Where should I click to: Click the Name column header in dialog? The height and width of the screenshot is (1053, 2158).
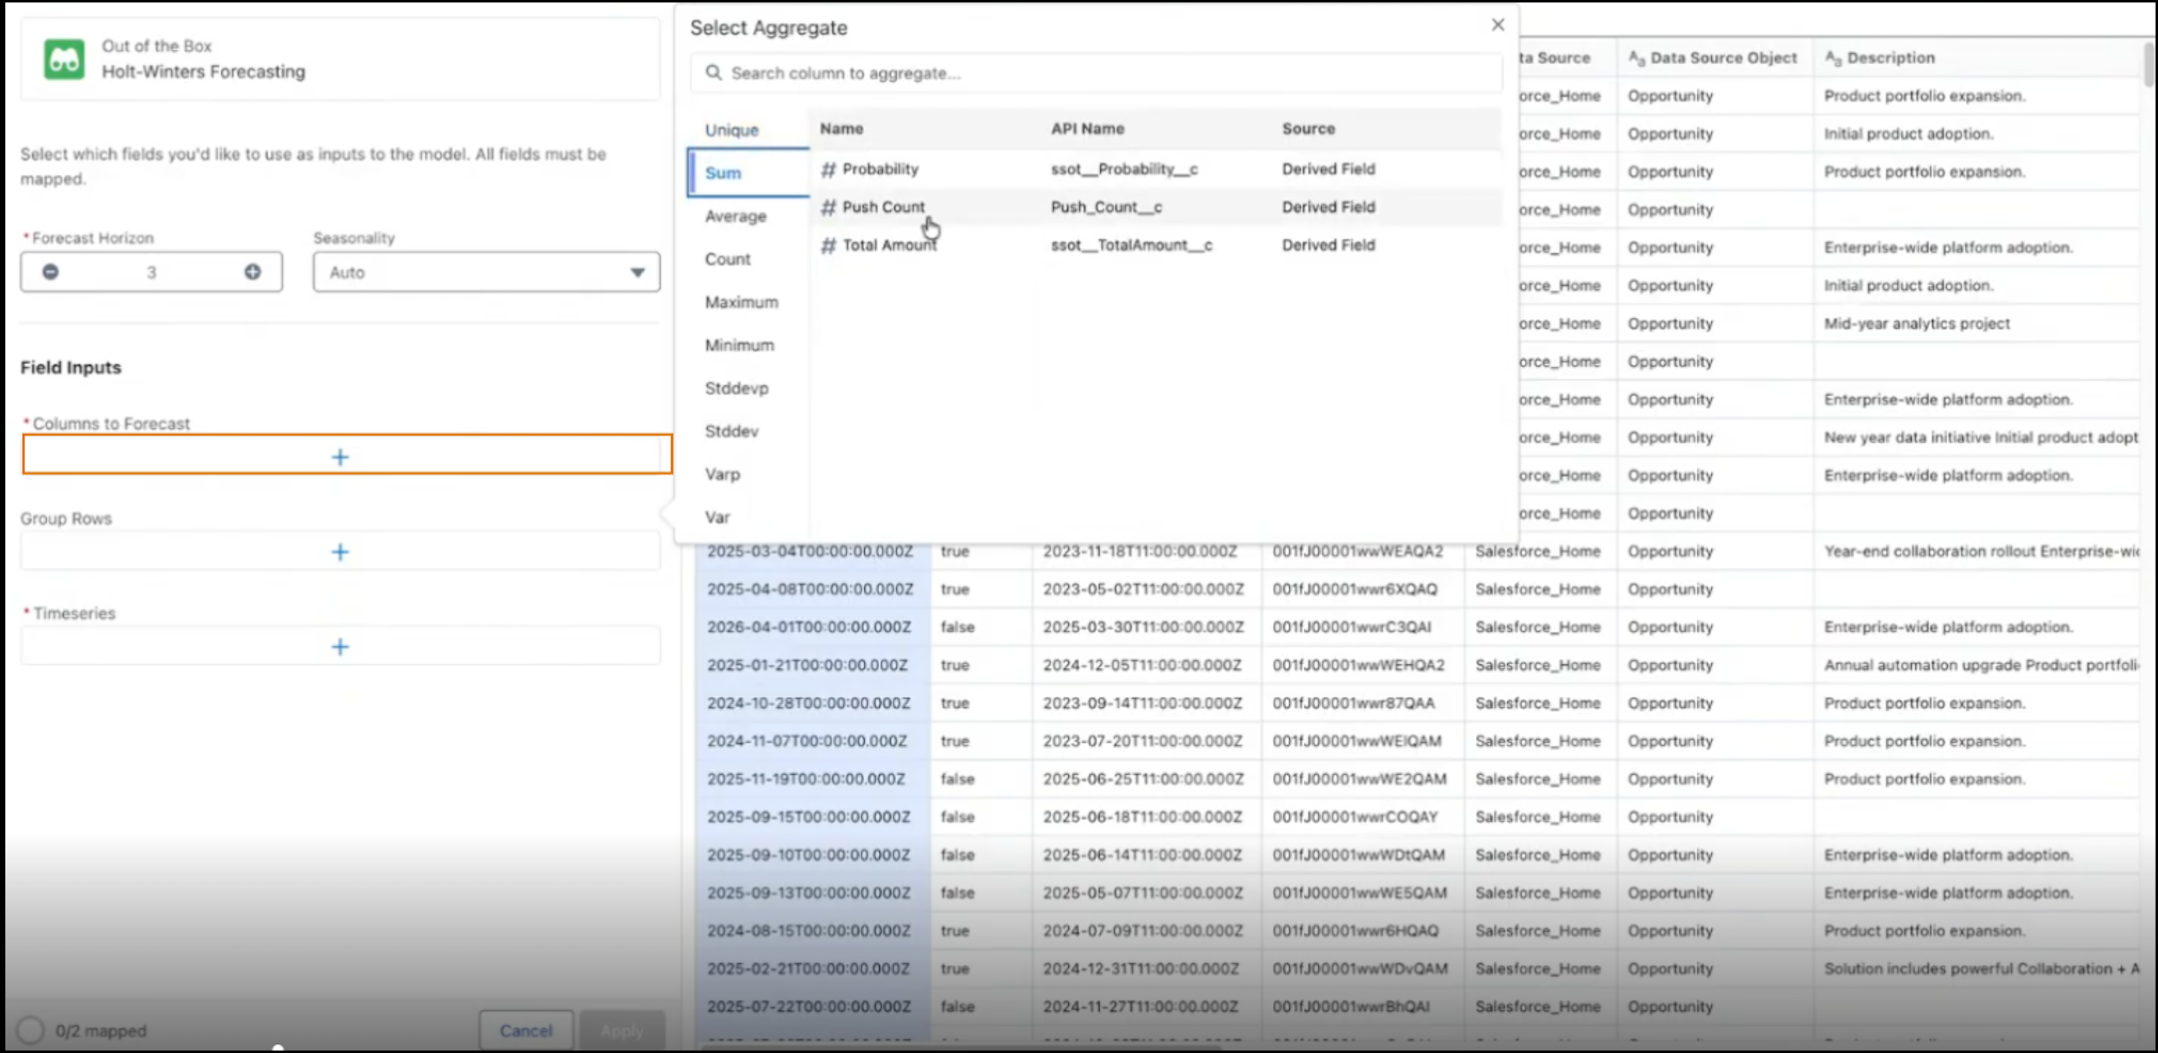(841, 129)
